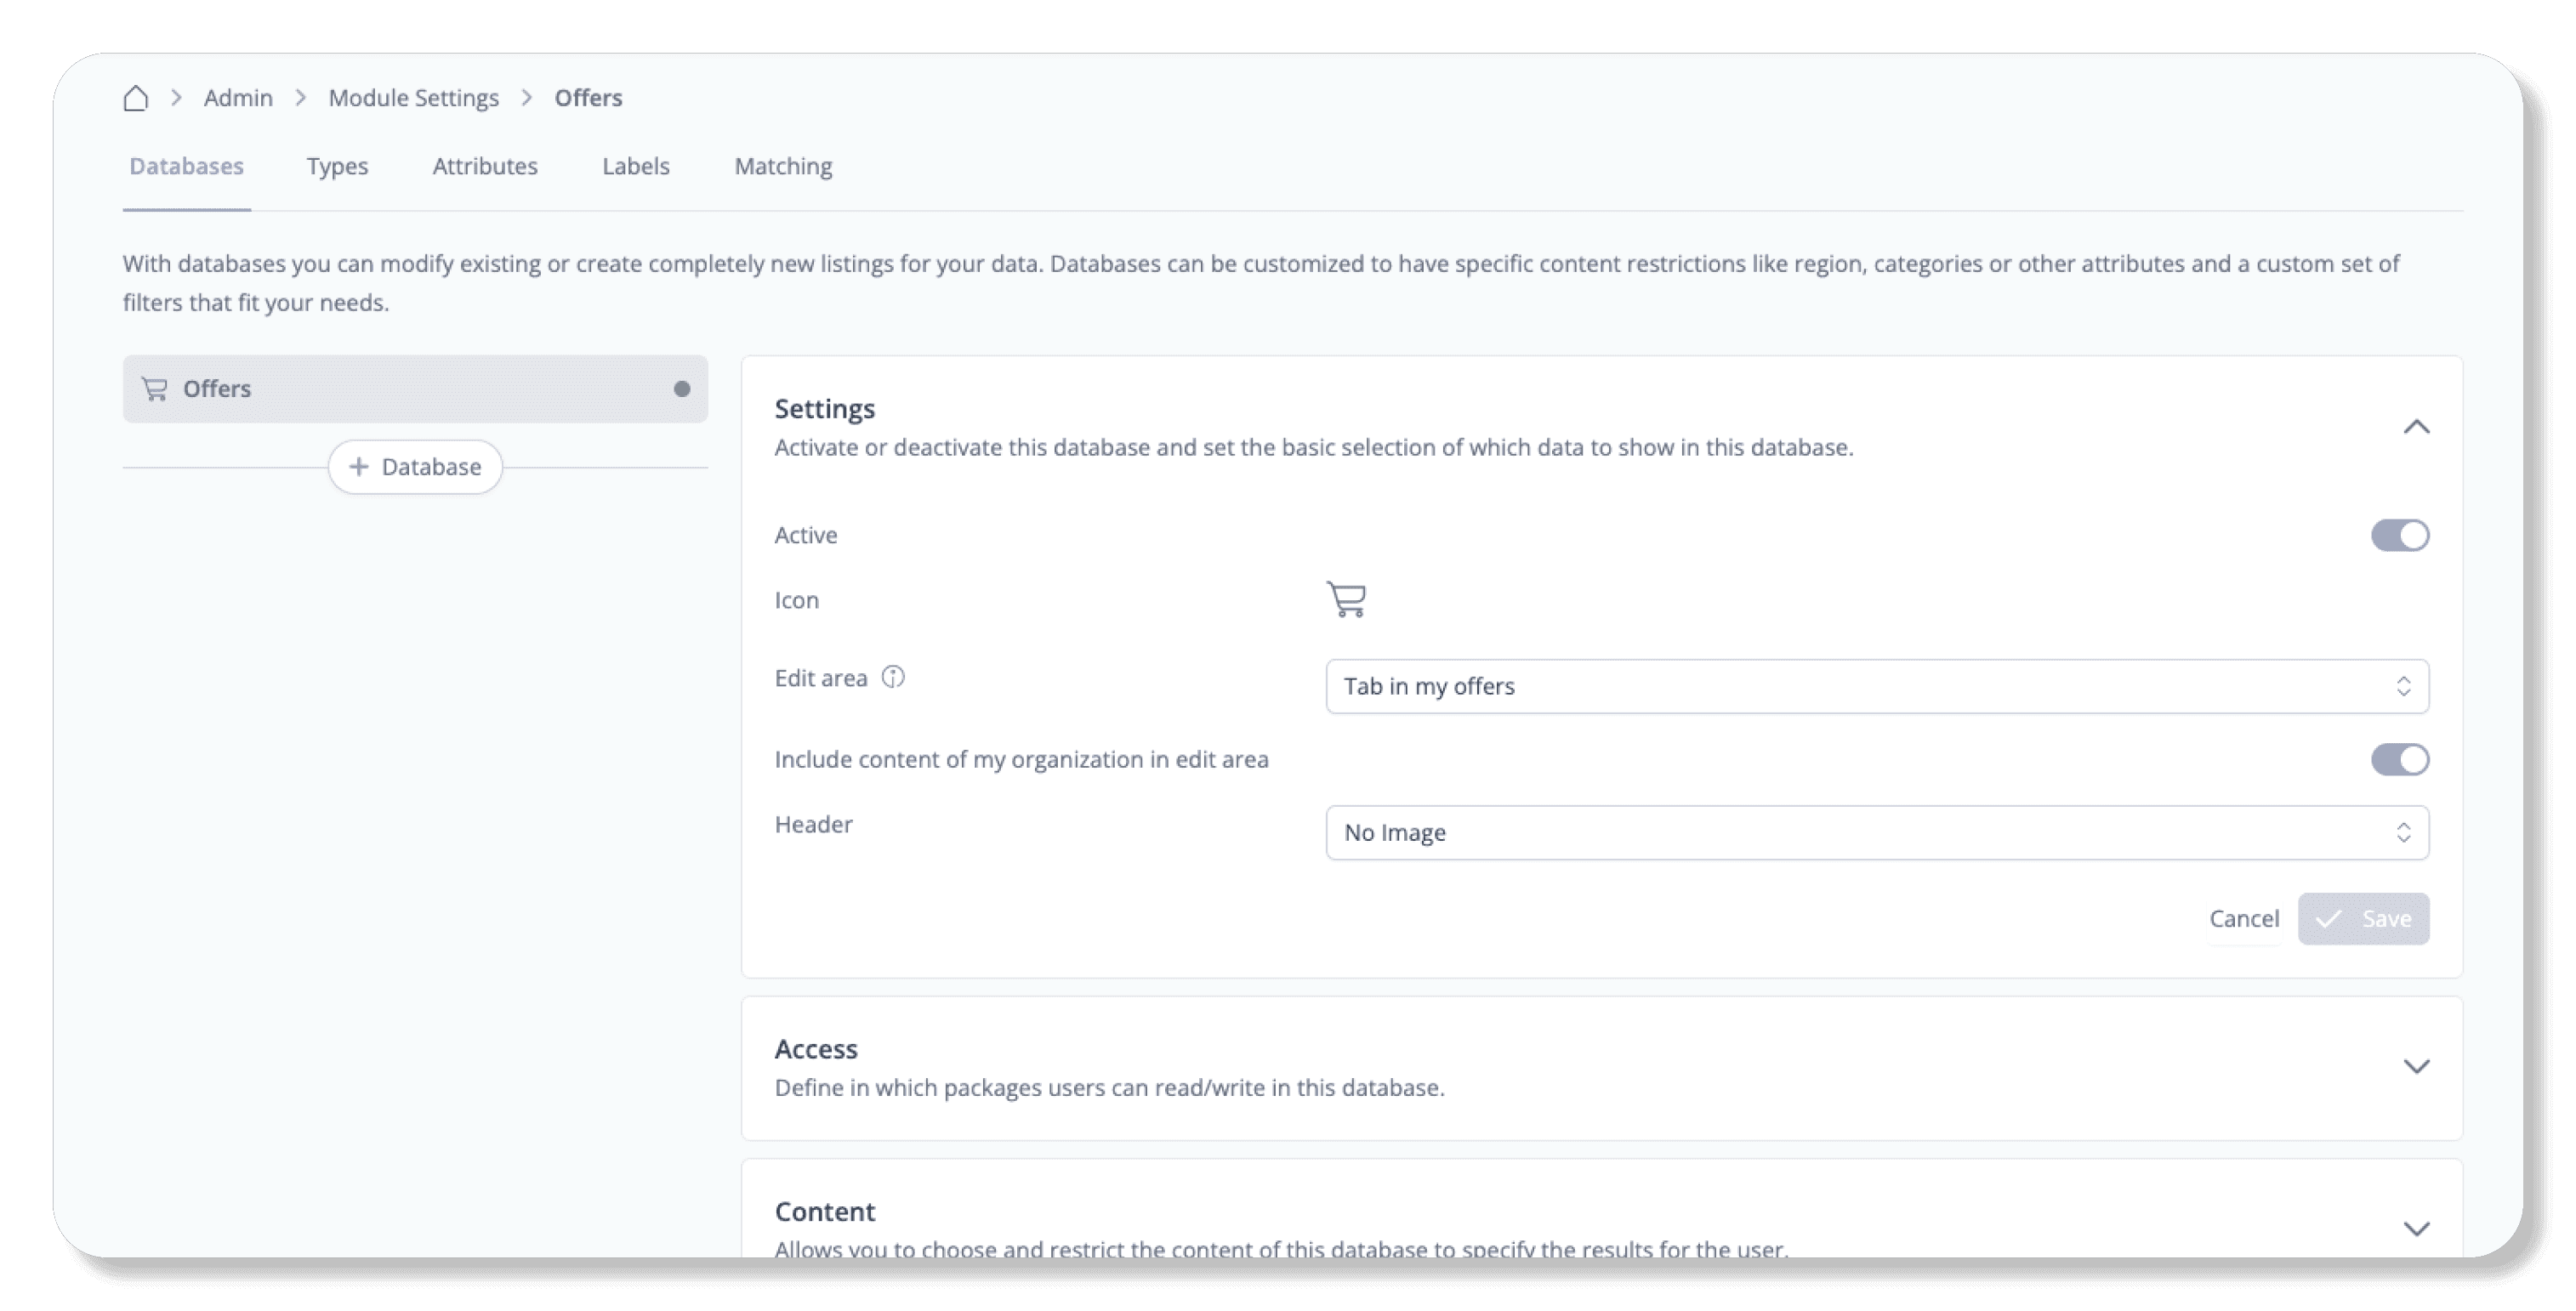Screen dimensions: 2576x1311
Task: Click the shopping cart icon next to Icon
Action: pos(1346,599)
